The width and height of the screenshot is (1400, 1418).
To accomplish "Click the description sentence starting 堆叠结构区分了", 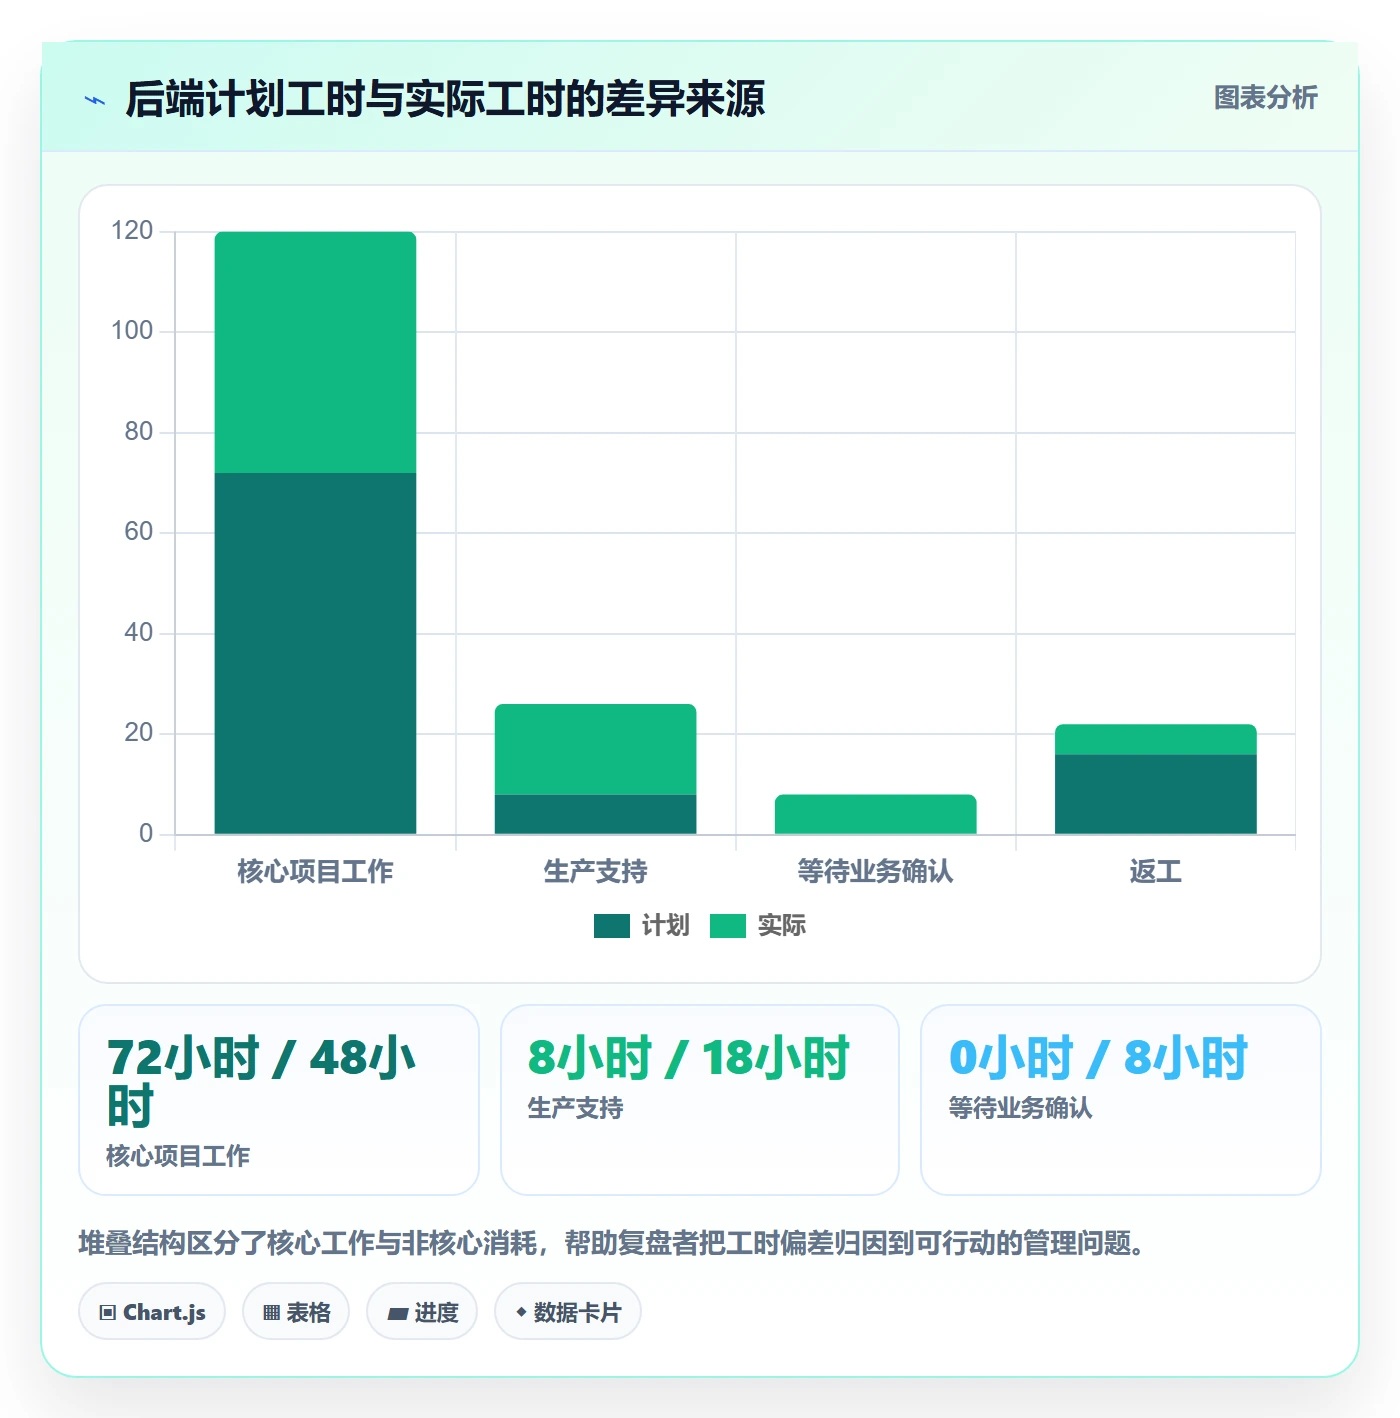I will pos(612,1243).
